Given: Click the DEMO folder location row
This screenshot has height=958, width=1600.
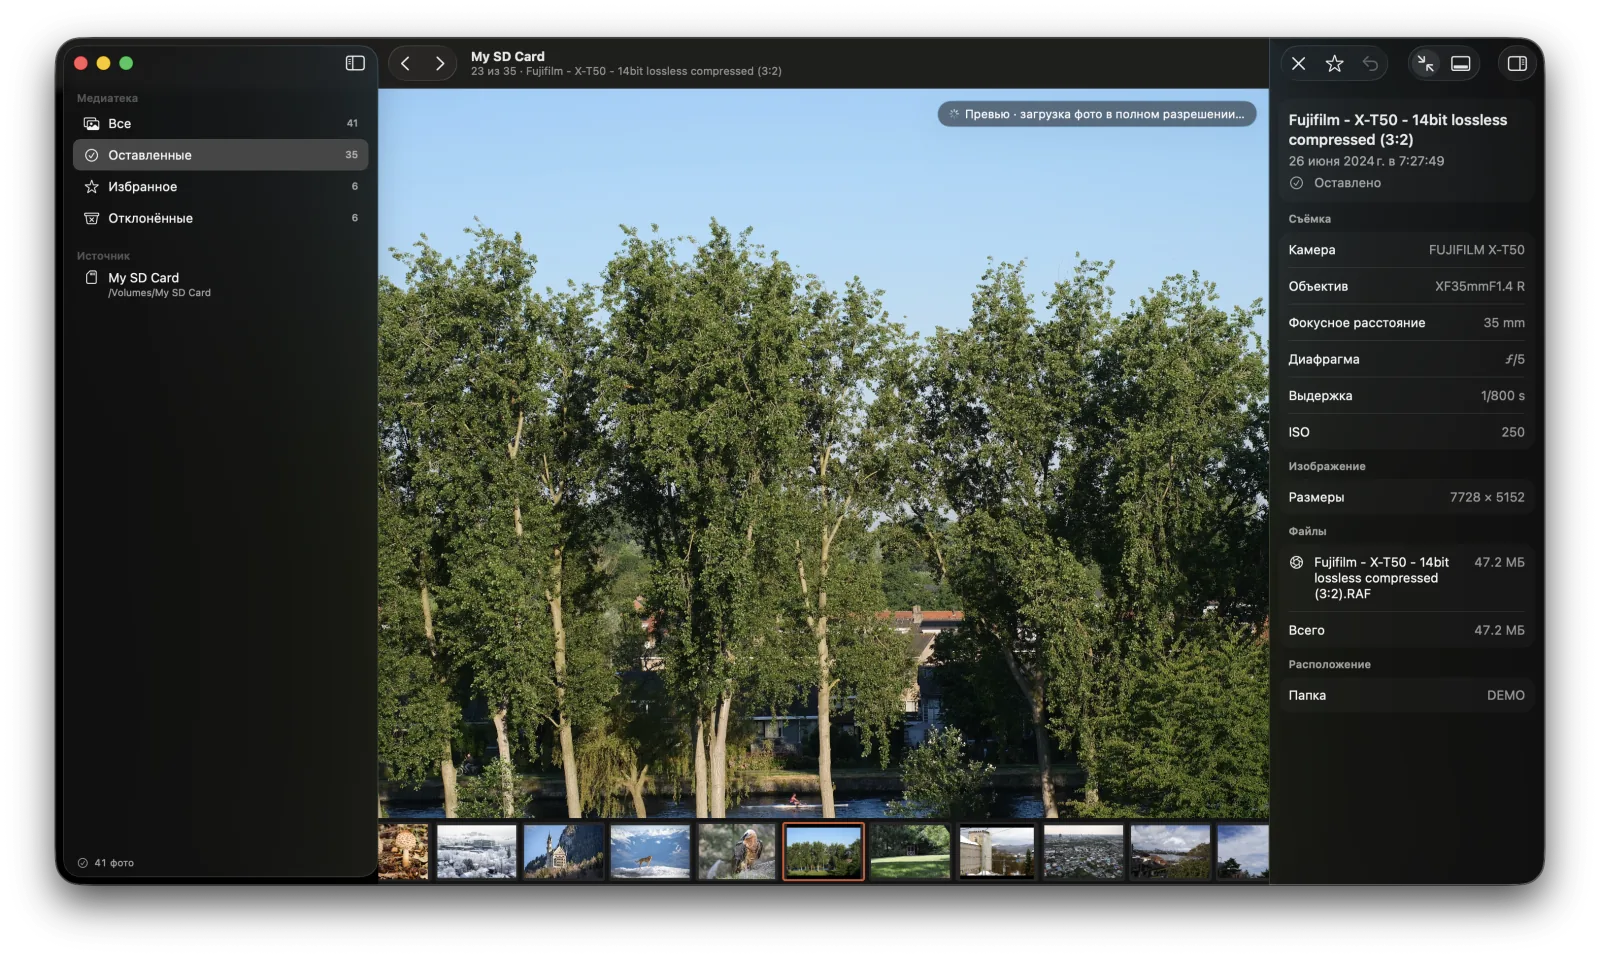Looking at the screenshot, I should 1406,695.
